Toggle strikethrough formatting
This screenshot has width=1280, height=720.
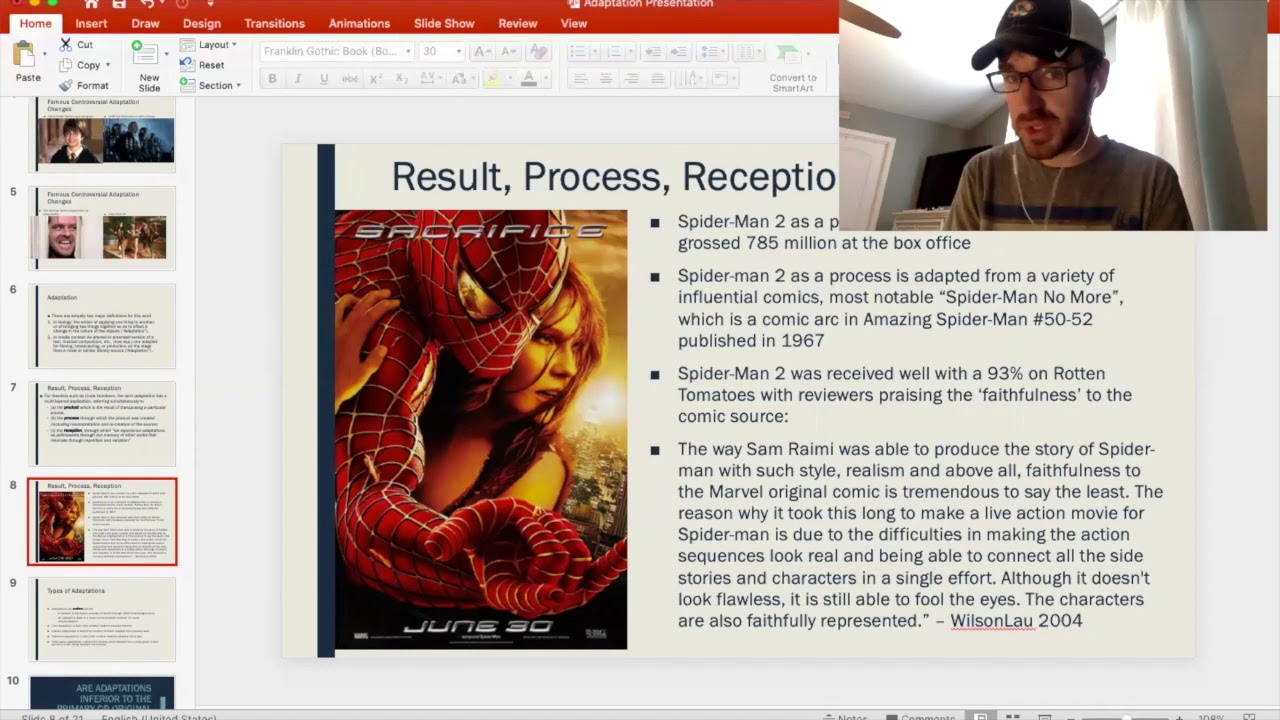pos(350,78)
